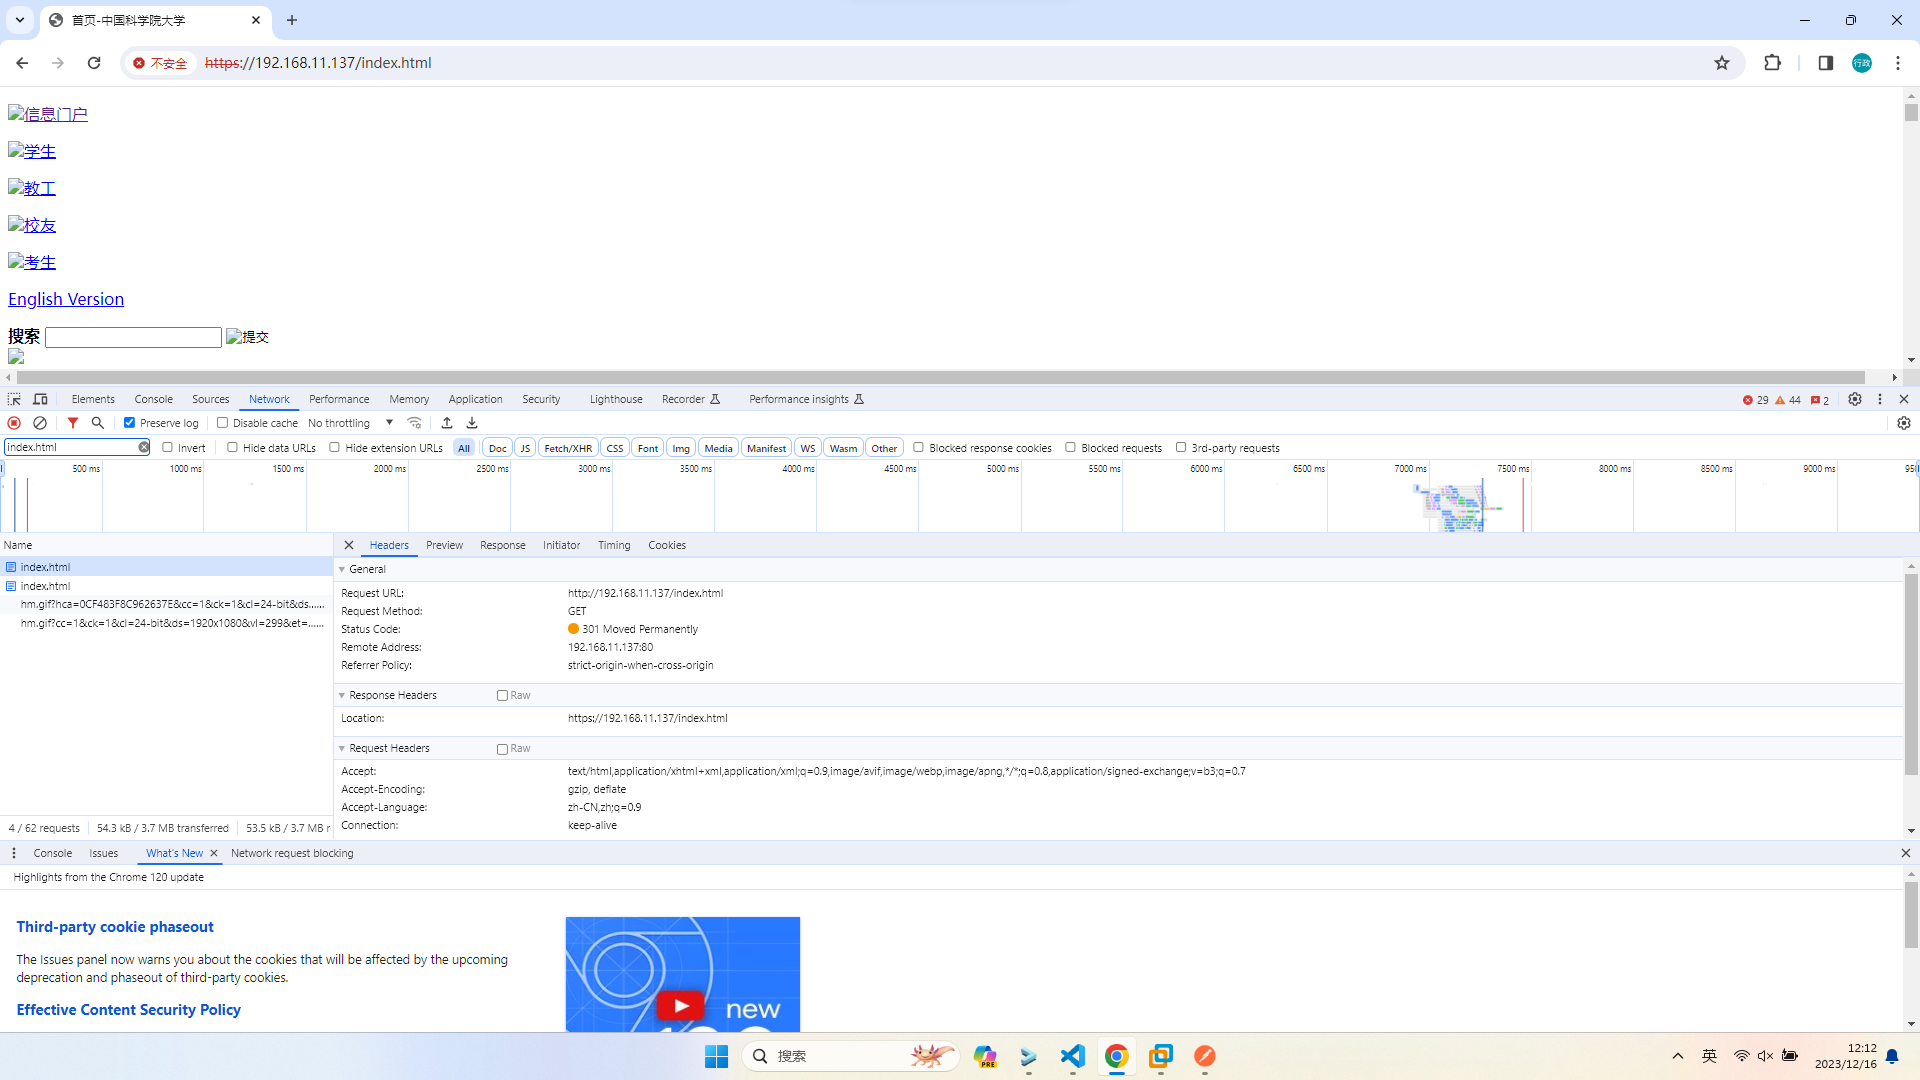
Task: Click the export HAR download icon
Action: pos(472,423)
